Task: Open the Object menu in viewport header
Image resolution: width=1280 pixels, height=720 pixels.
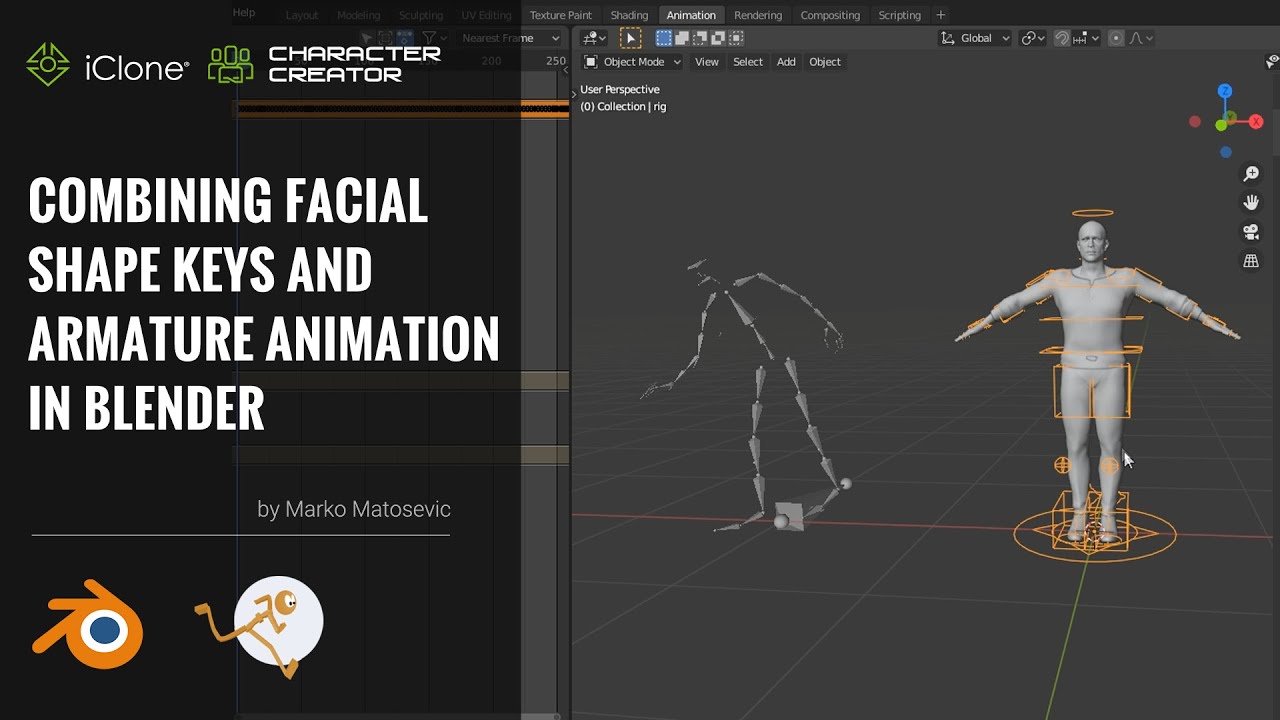Action: [825, 62]
